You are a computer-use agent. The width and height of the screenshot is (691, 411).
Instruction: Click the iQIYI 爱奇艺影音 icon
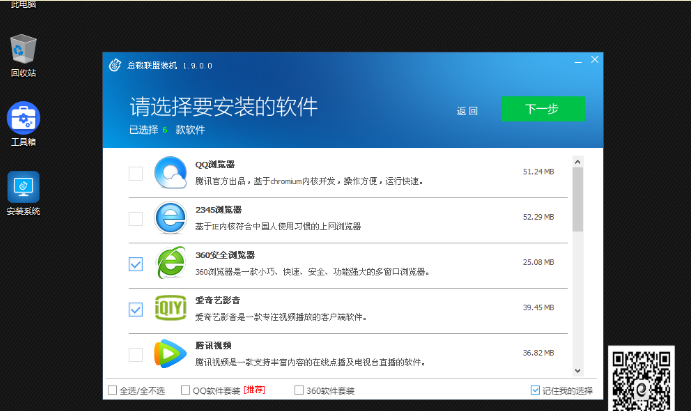click(x=171, y=308)
